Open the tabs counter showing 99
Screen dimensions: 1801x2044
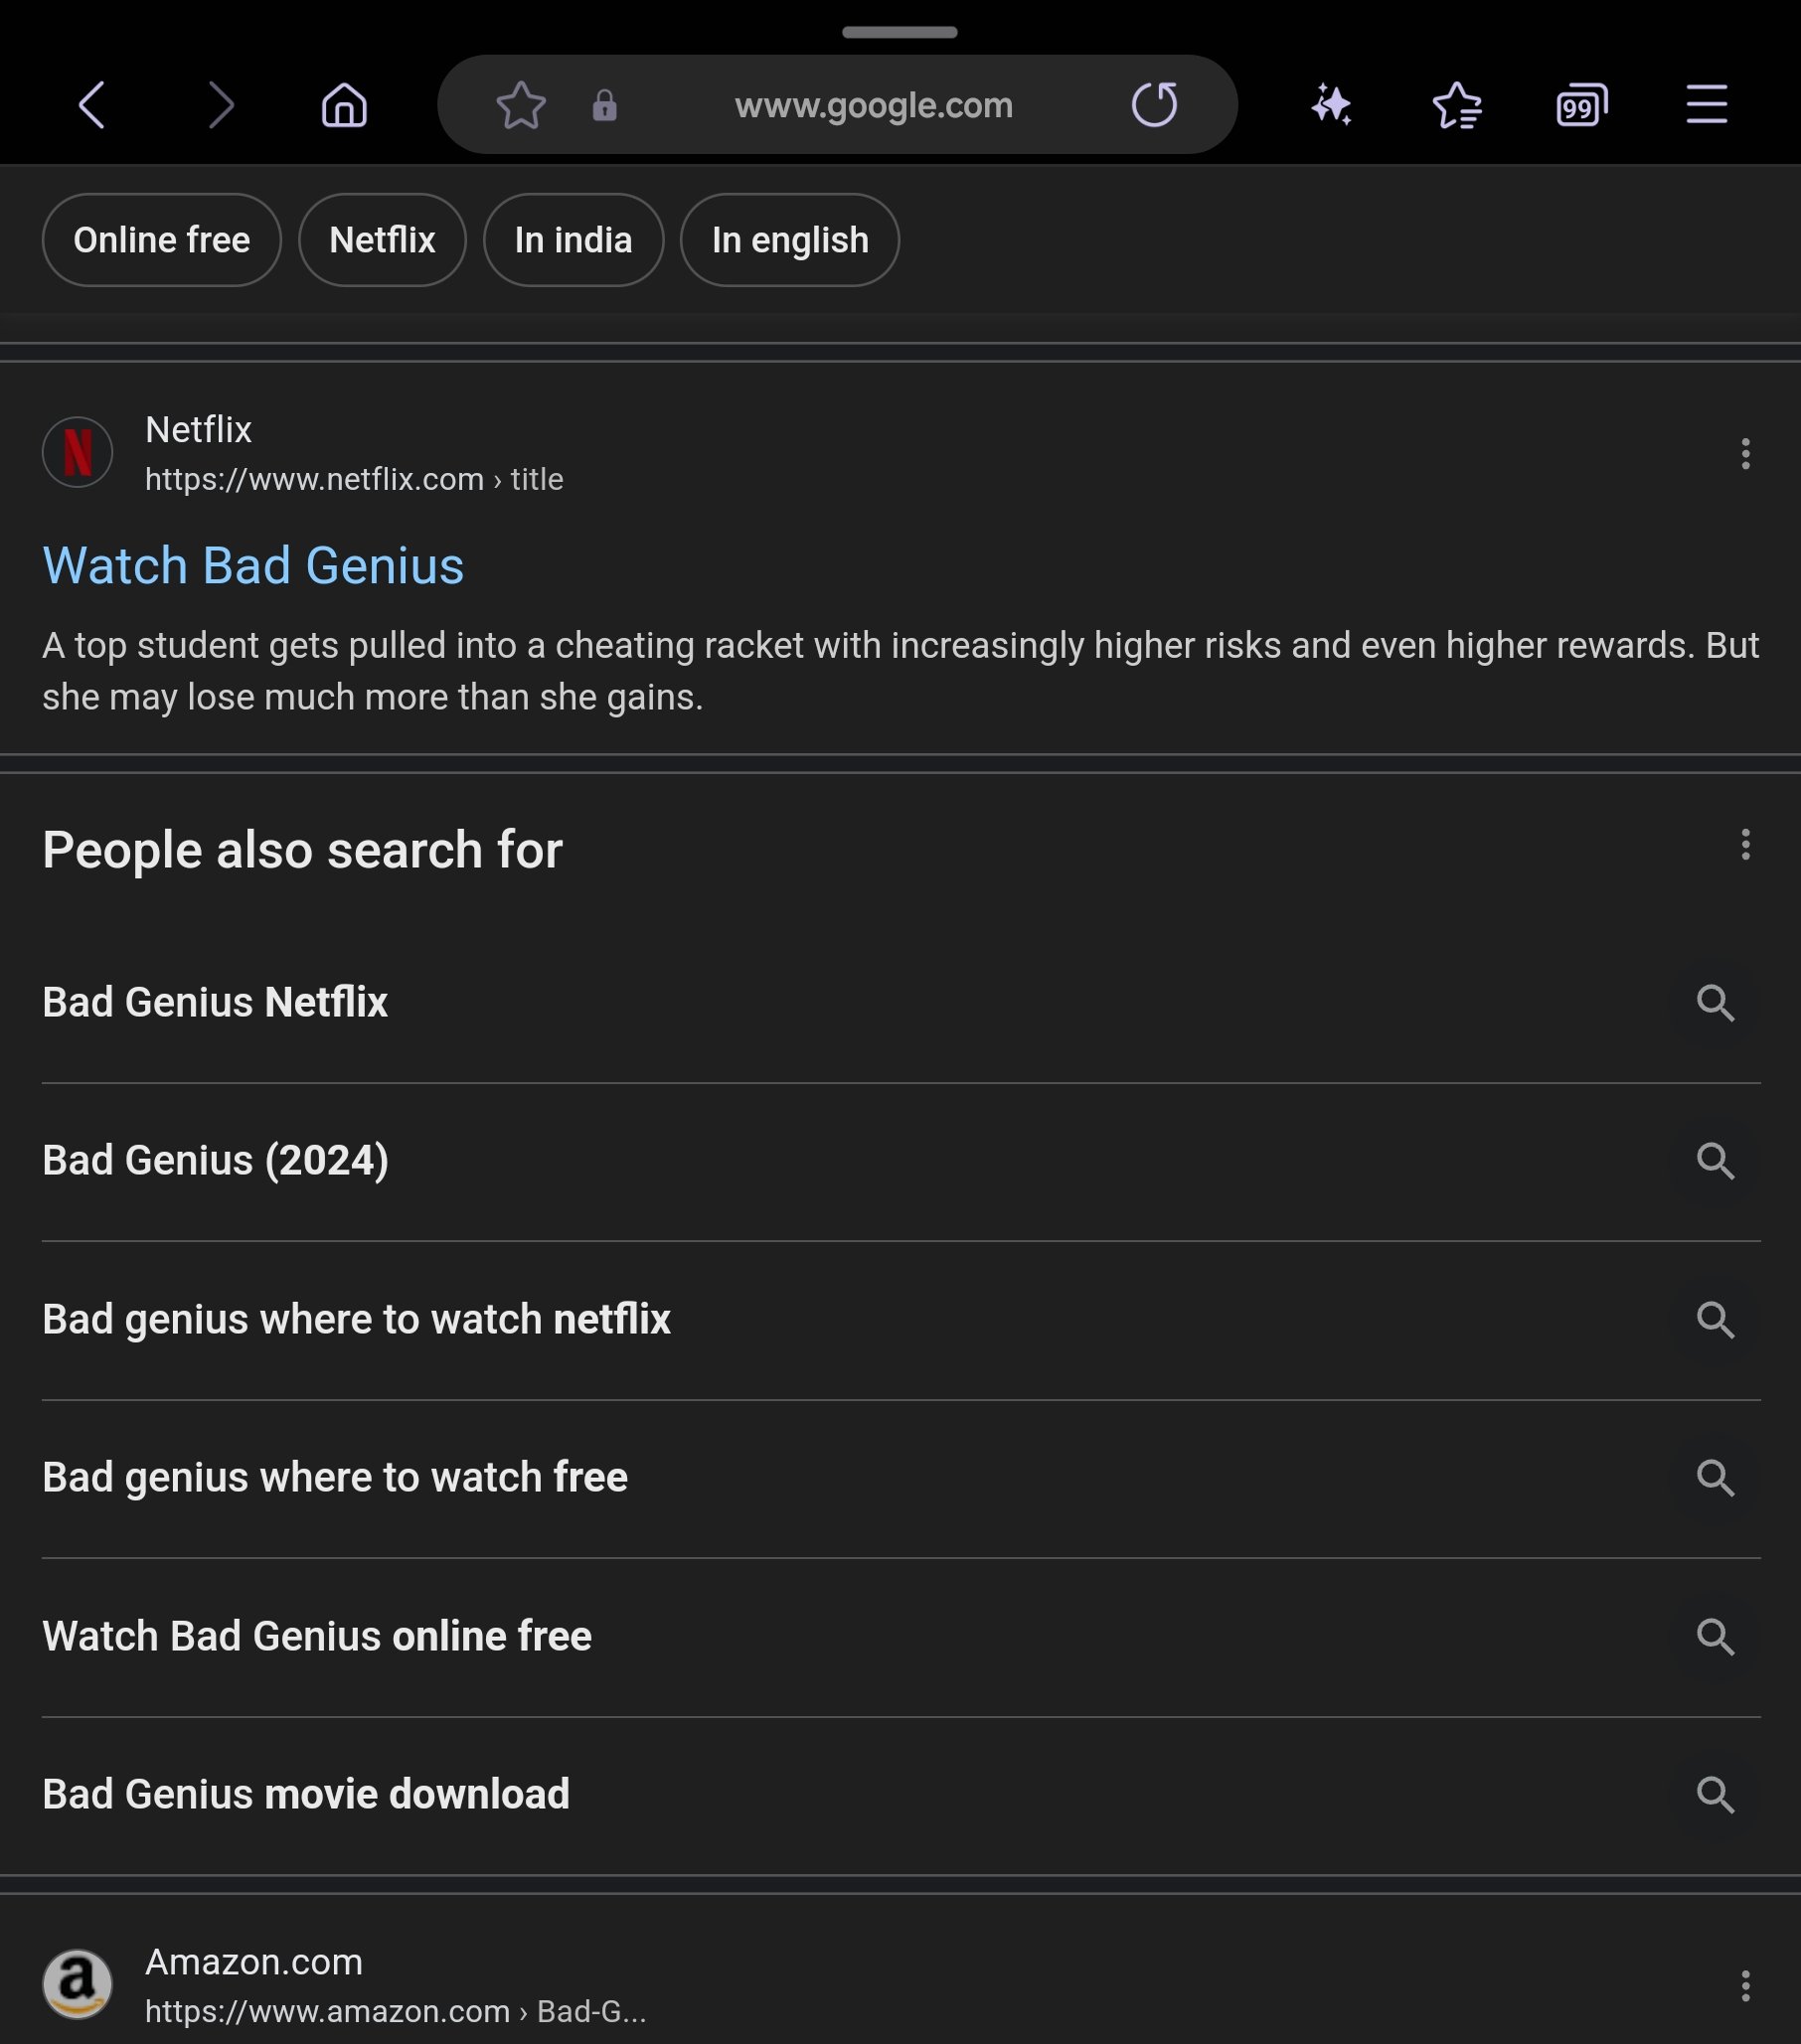(x=1581, y=105)
